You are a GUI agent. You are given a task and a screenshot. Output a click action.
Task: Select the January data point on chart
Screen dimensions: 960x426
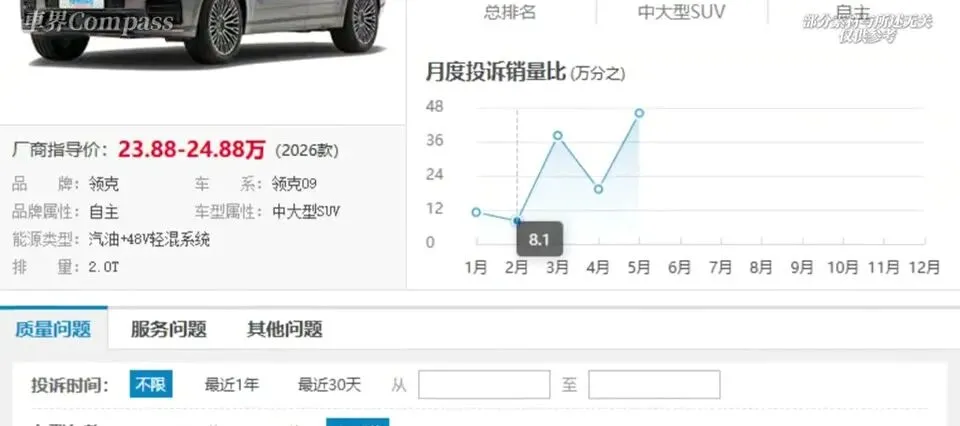[476, 212]
